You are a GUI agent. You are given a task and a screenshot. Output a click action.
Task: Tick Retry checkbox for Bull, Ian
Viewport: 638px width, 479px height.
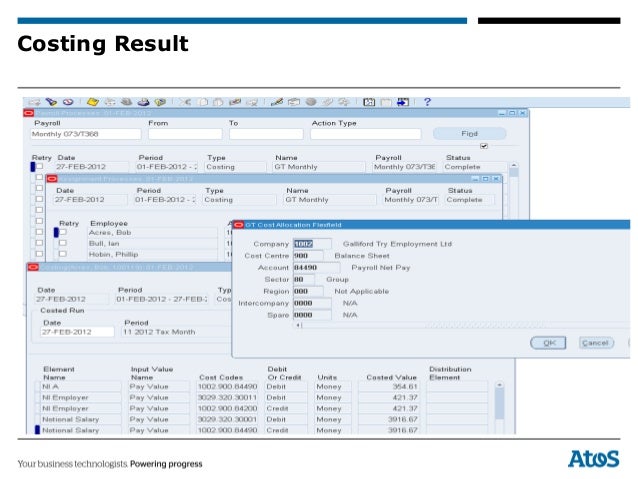coord(63,243)
